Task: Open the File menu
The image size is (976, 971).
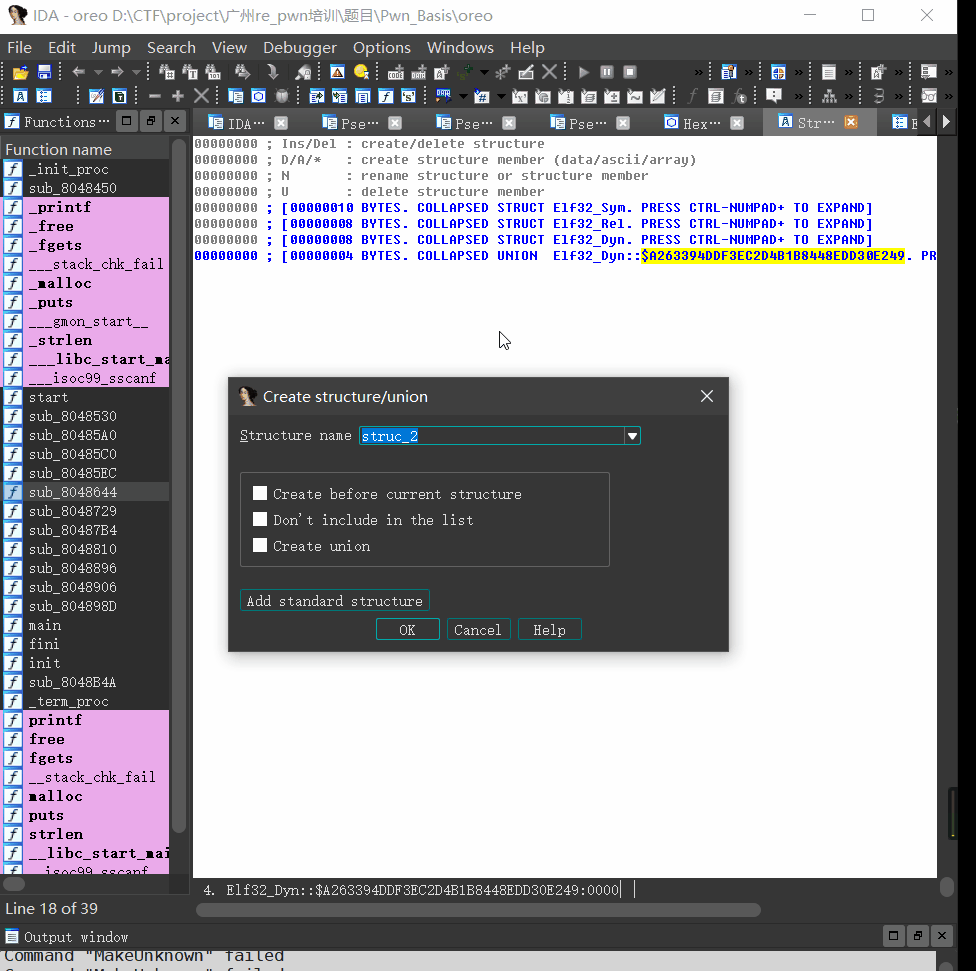Action: pos(19,47)
